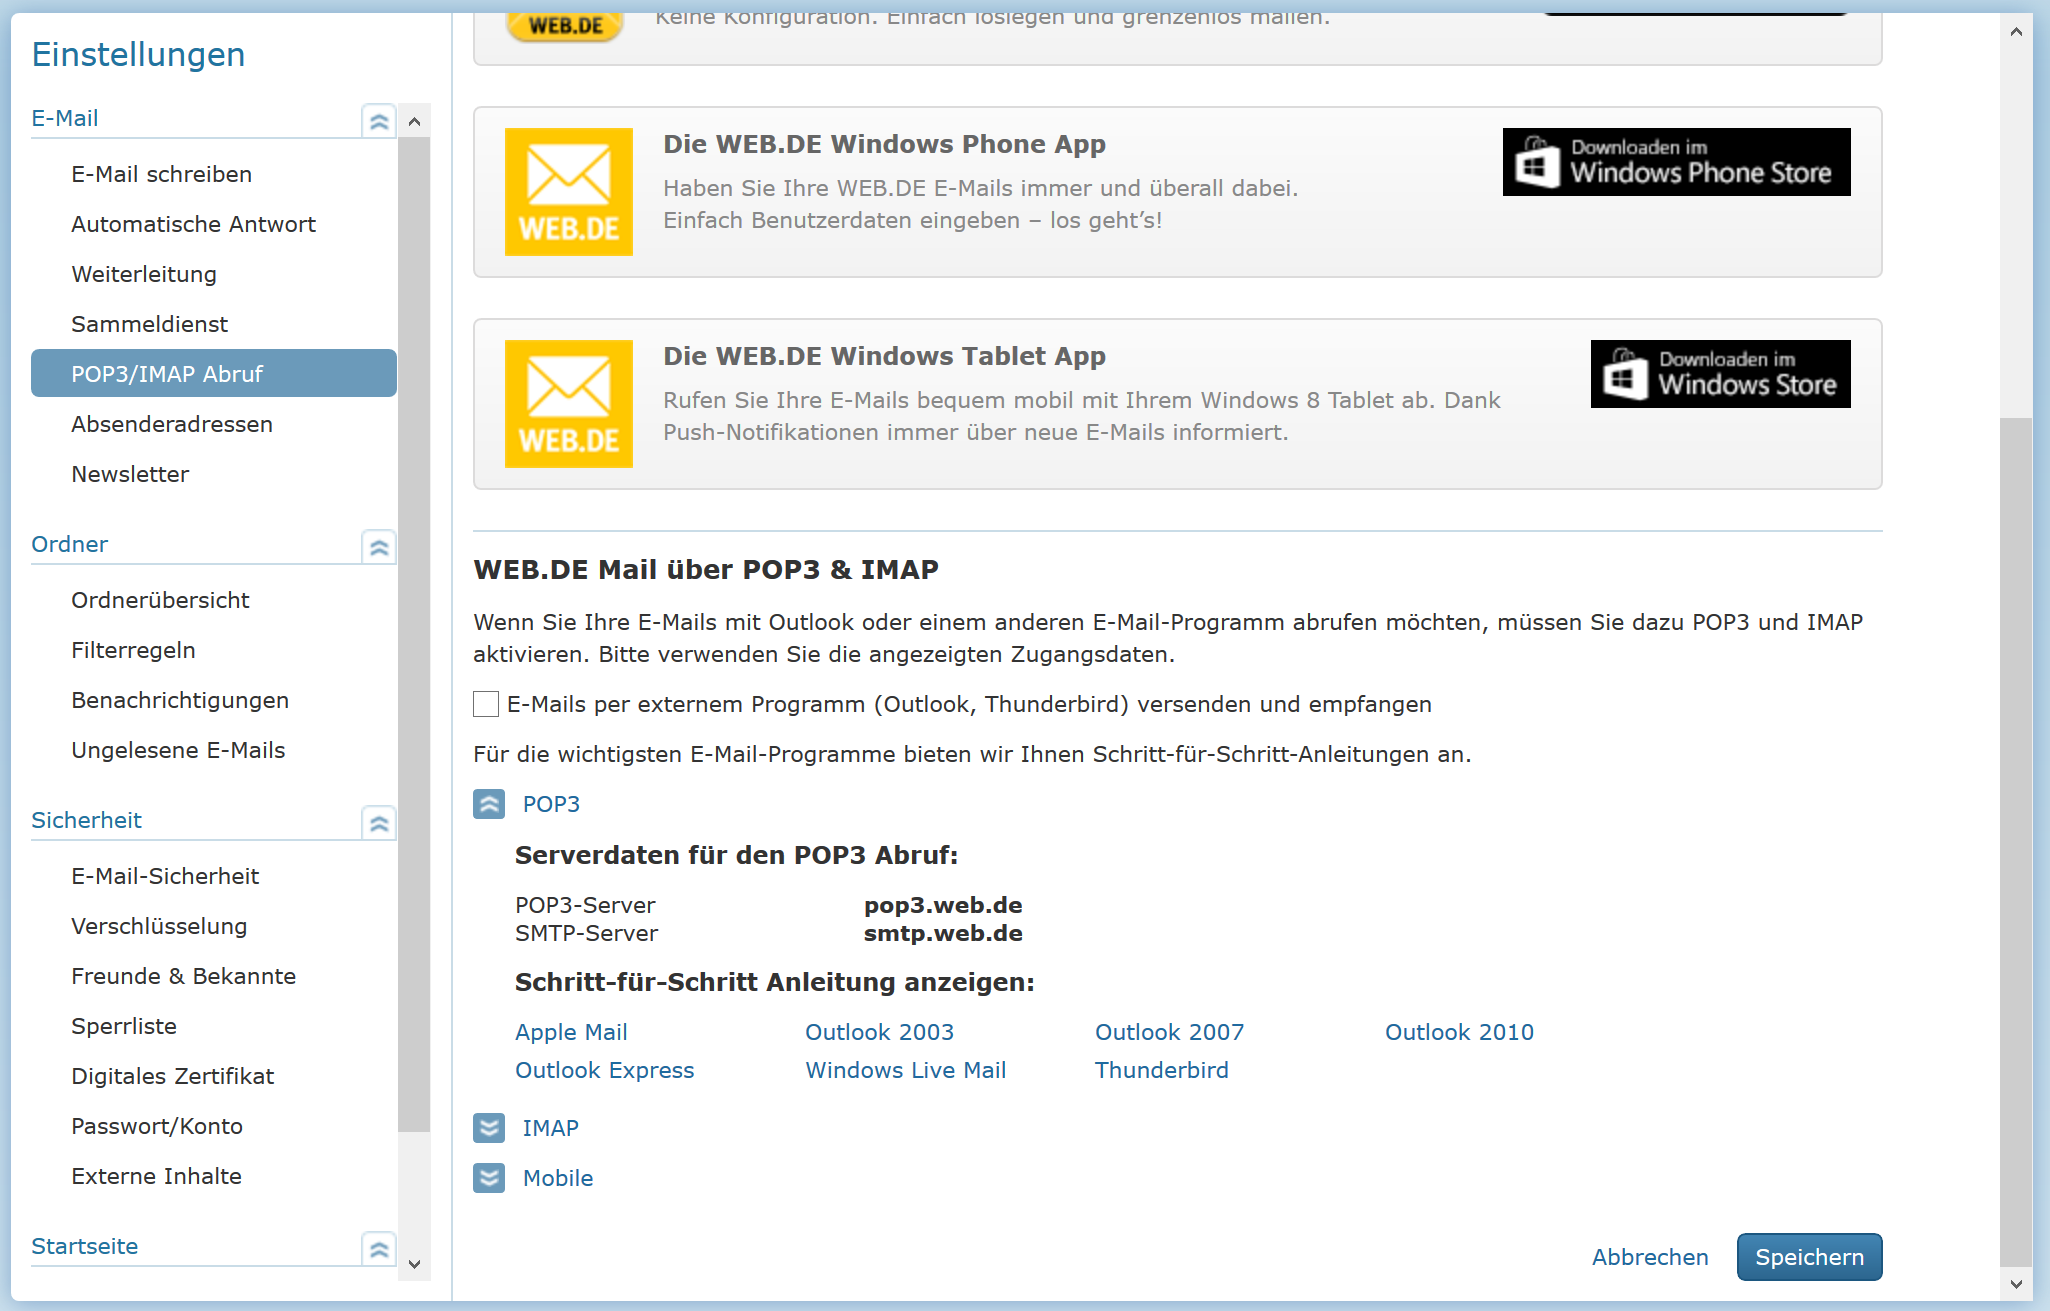Open the Outlook 2010 guide link
This screenshot has height=1311, width=2050.
(1458, 1032)
